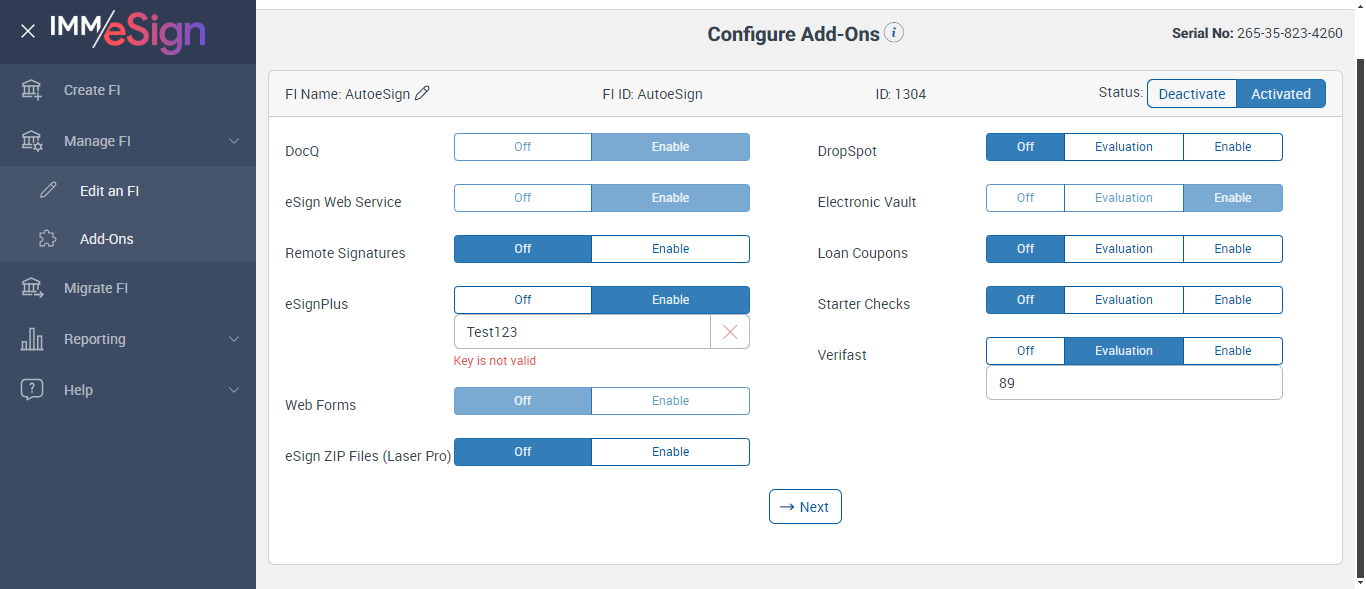Clear the eSignPlus key with the X
Screen dimensions: 1366x589
[x=730, y=332]
